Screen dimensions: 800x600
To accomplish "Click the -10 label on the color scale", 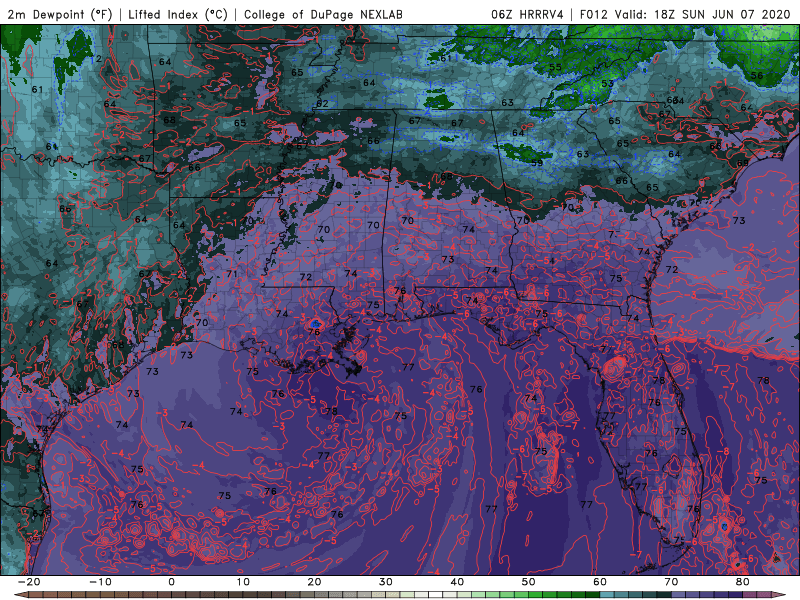I will [100, 582].
